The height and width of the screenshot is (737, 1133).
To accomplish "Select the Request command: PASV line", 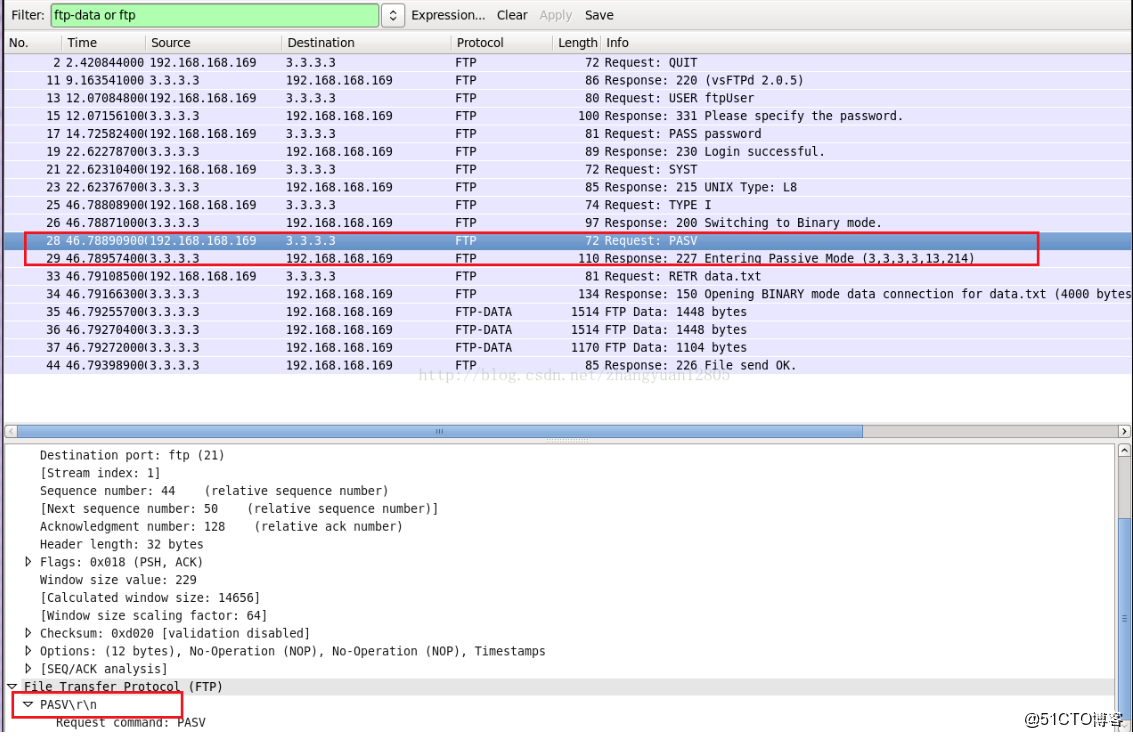I will pos(131,723).
